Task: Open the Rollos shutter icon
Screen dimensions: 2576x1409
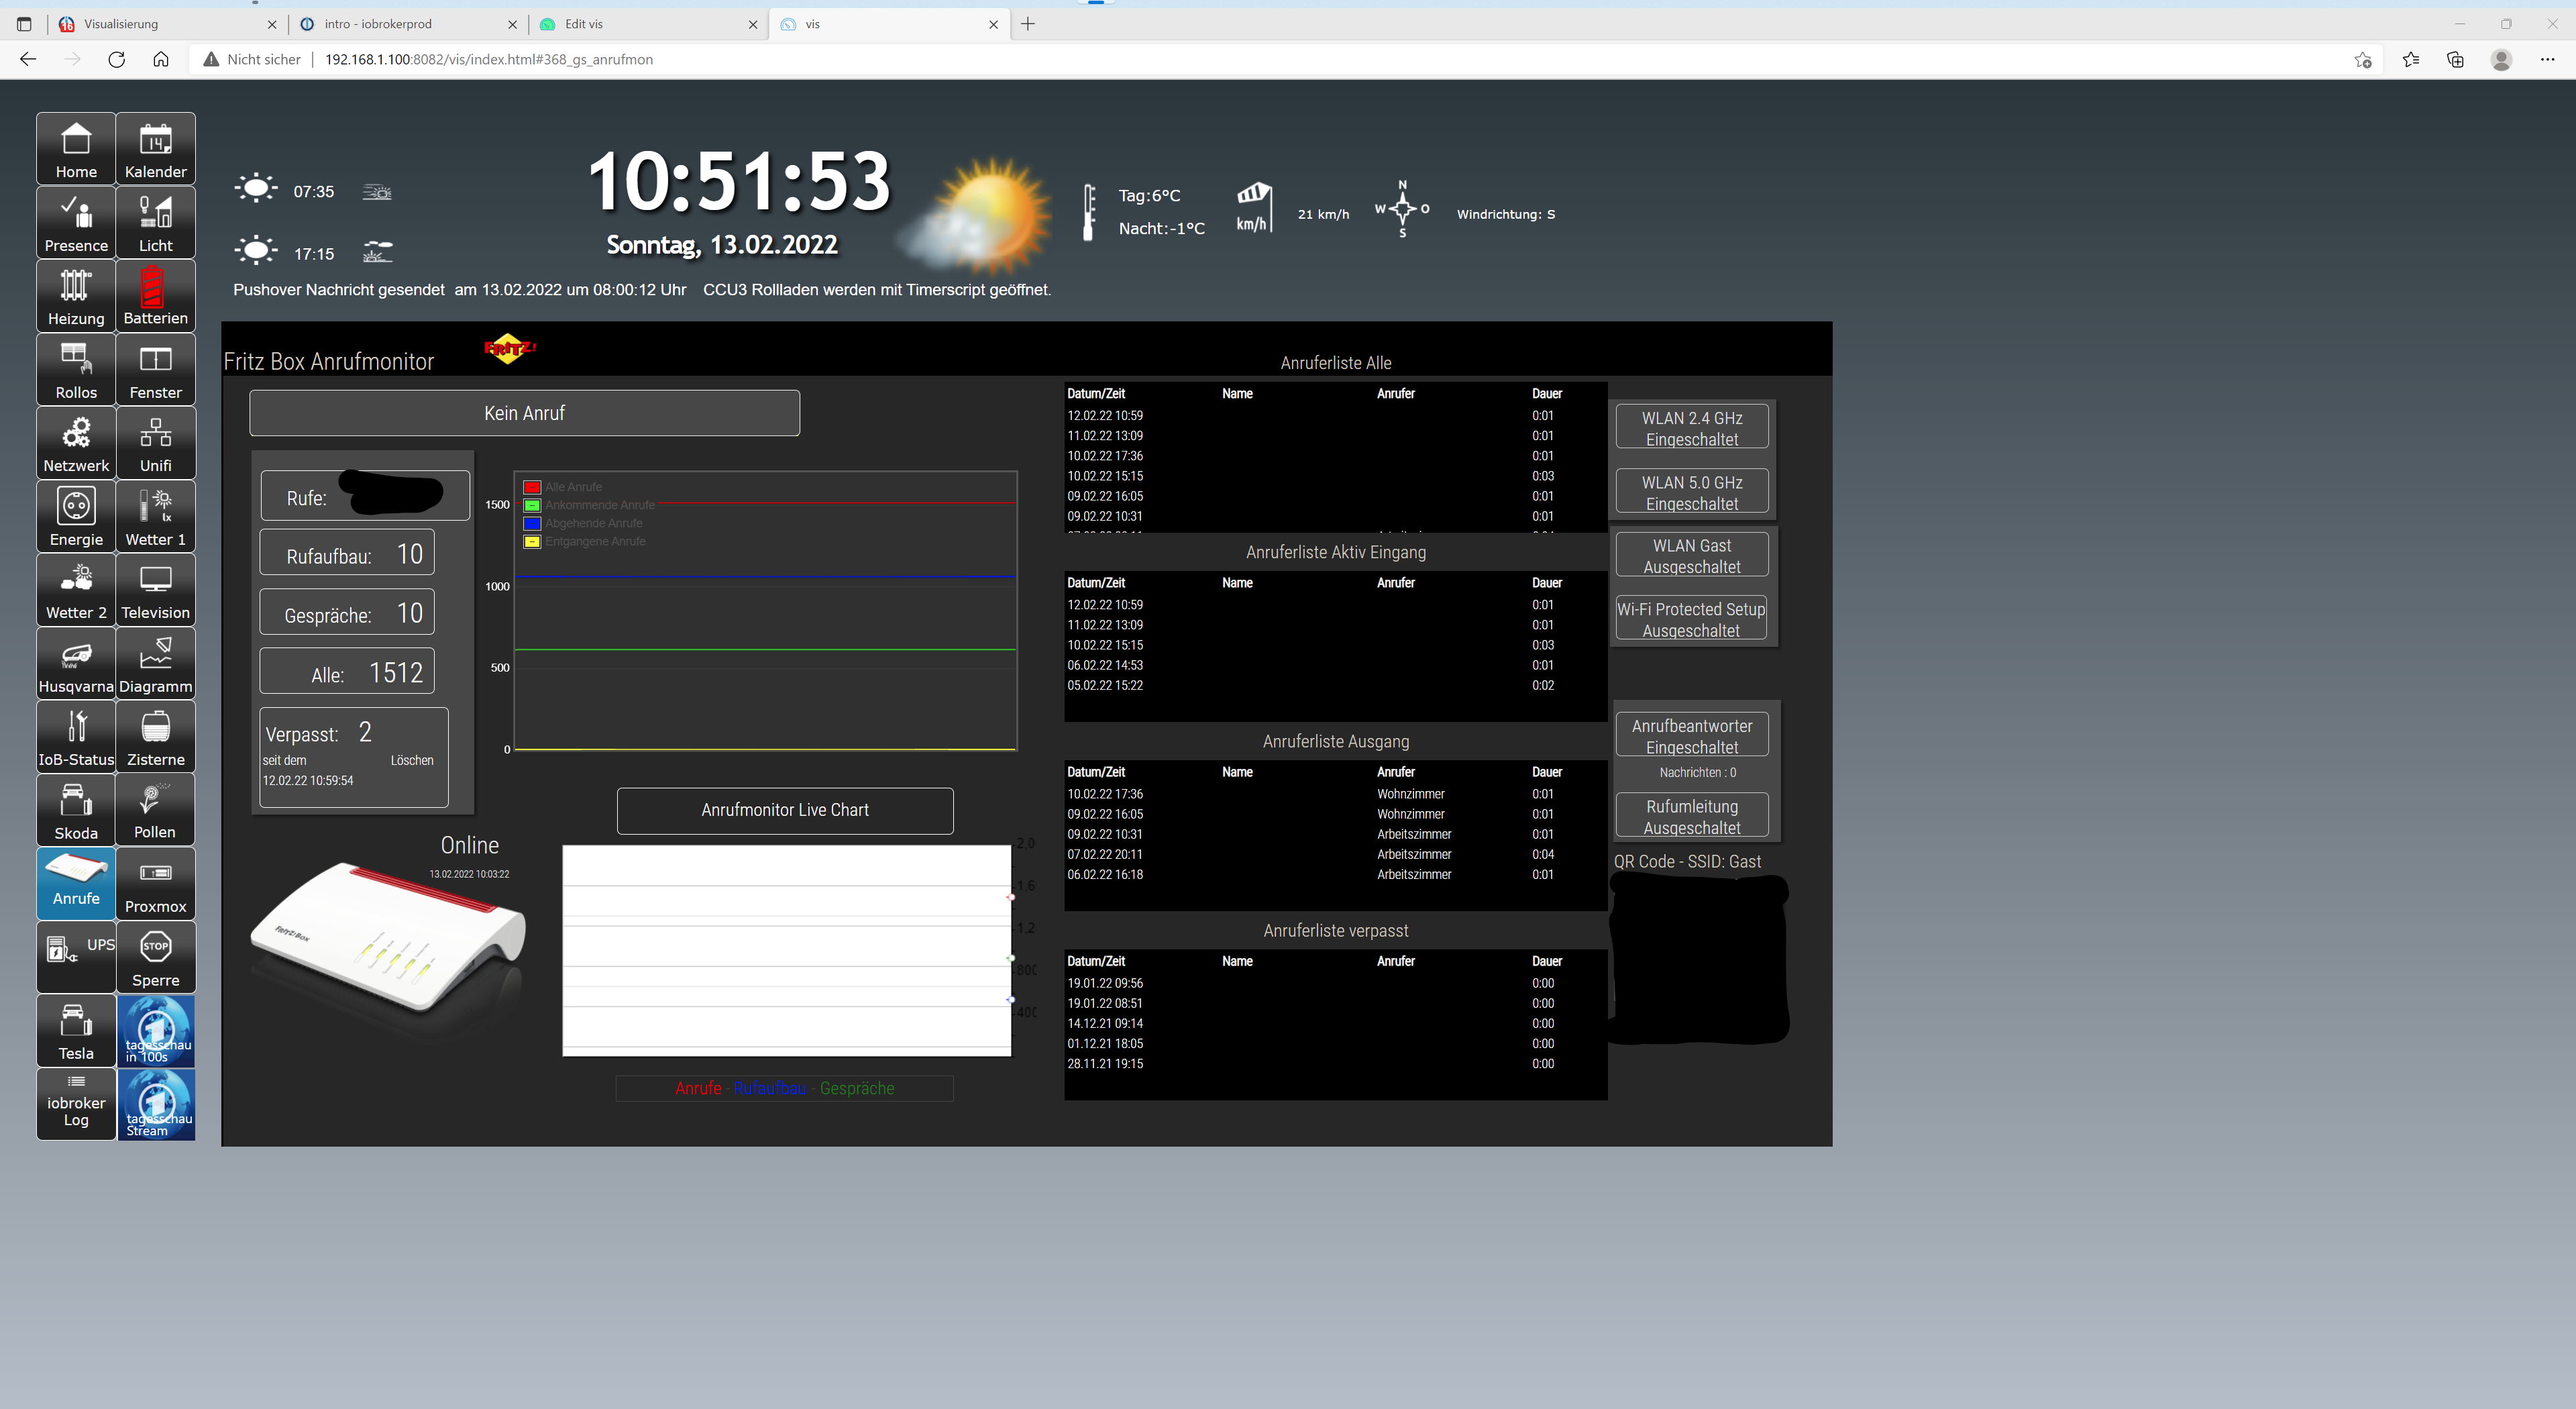Action: coord(76,369)
